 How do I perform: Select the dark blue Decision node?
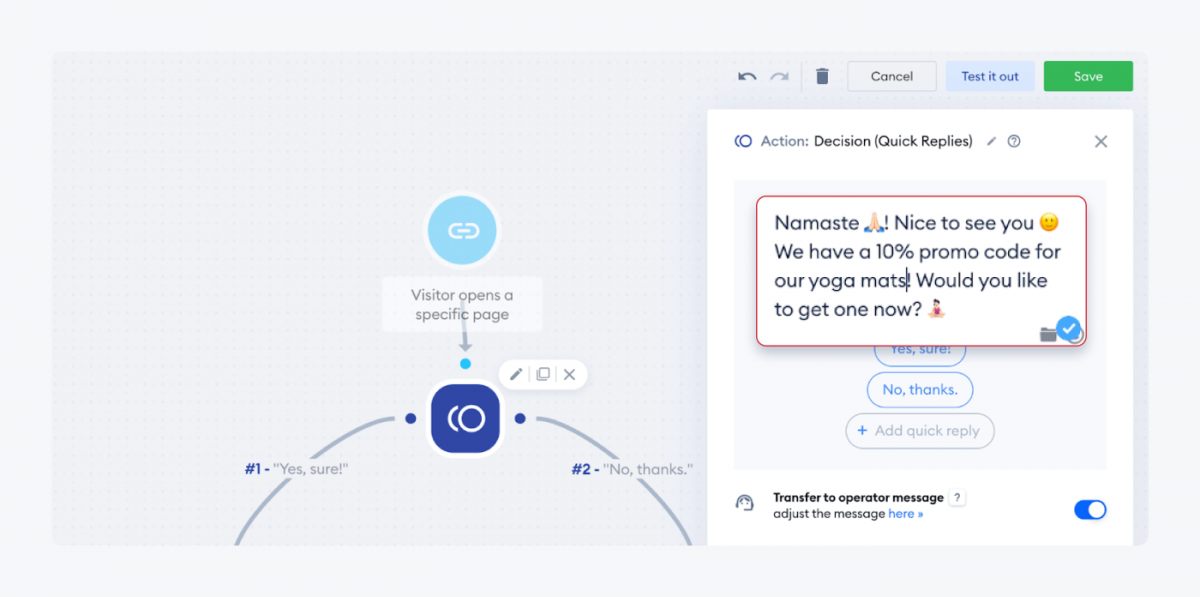[464, 419]
